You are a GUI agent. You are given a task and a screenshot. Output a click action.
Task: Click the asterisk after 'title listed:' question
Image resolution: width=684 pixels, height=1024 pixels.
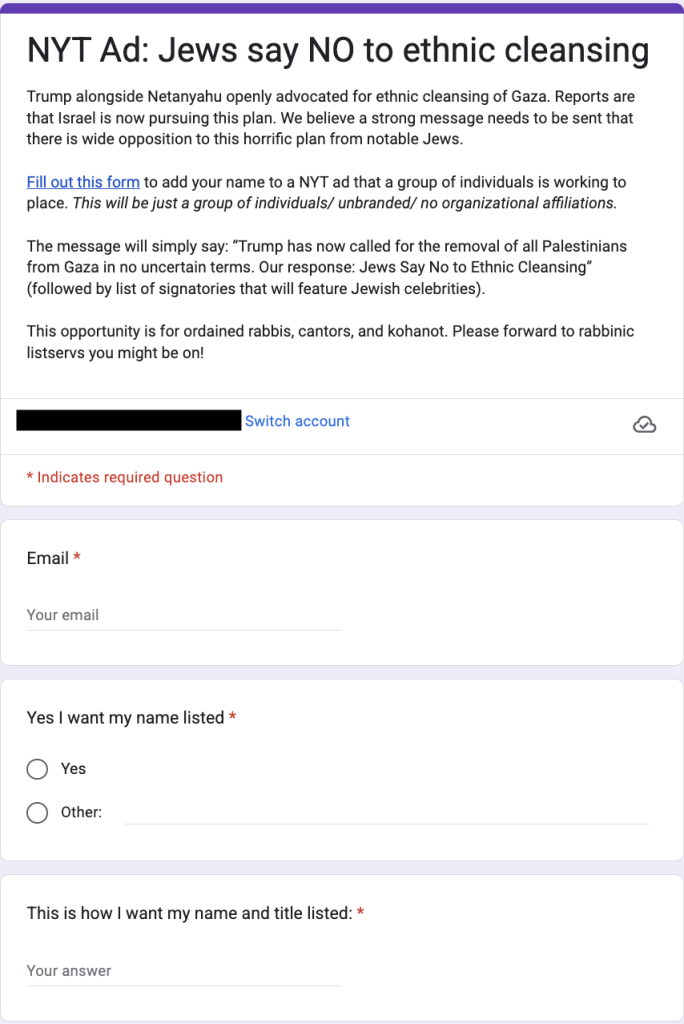click(361, 912)
